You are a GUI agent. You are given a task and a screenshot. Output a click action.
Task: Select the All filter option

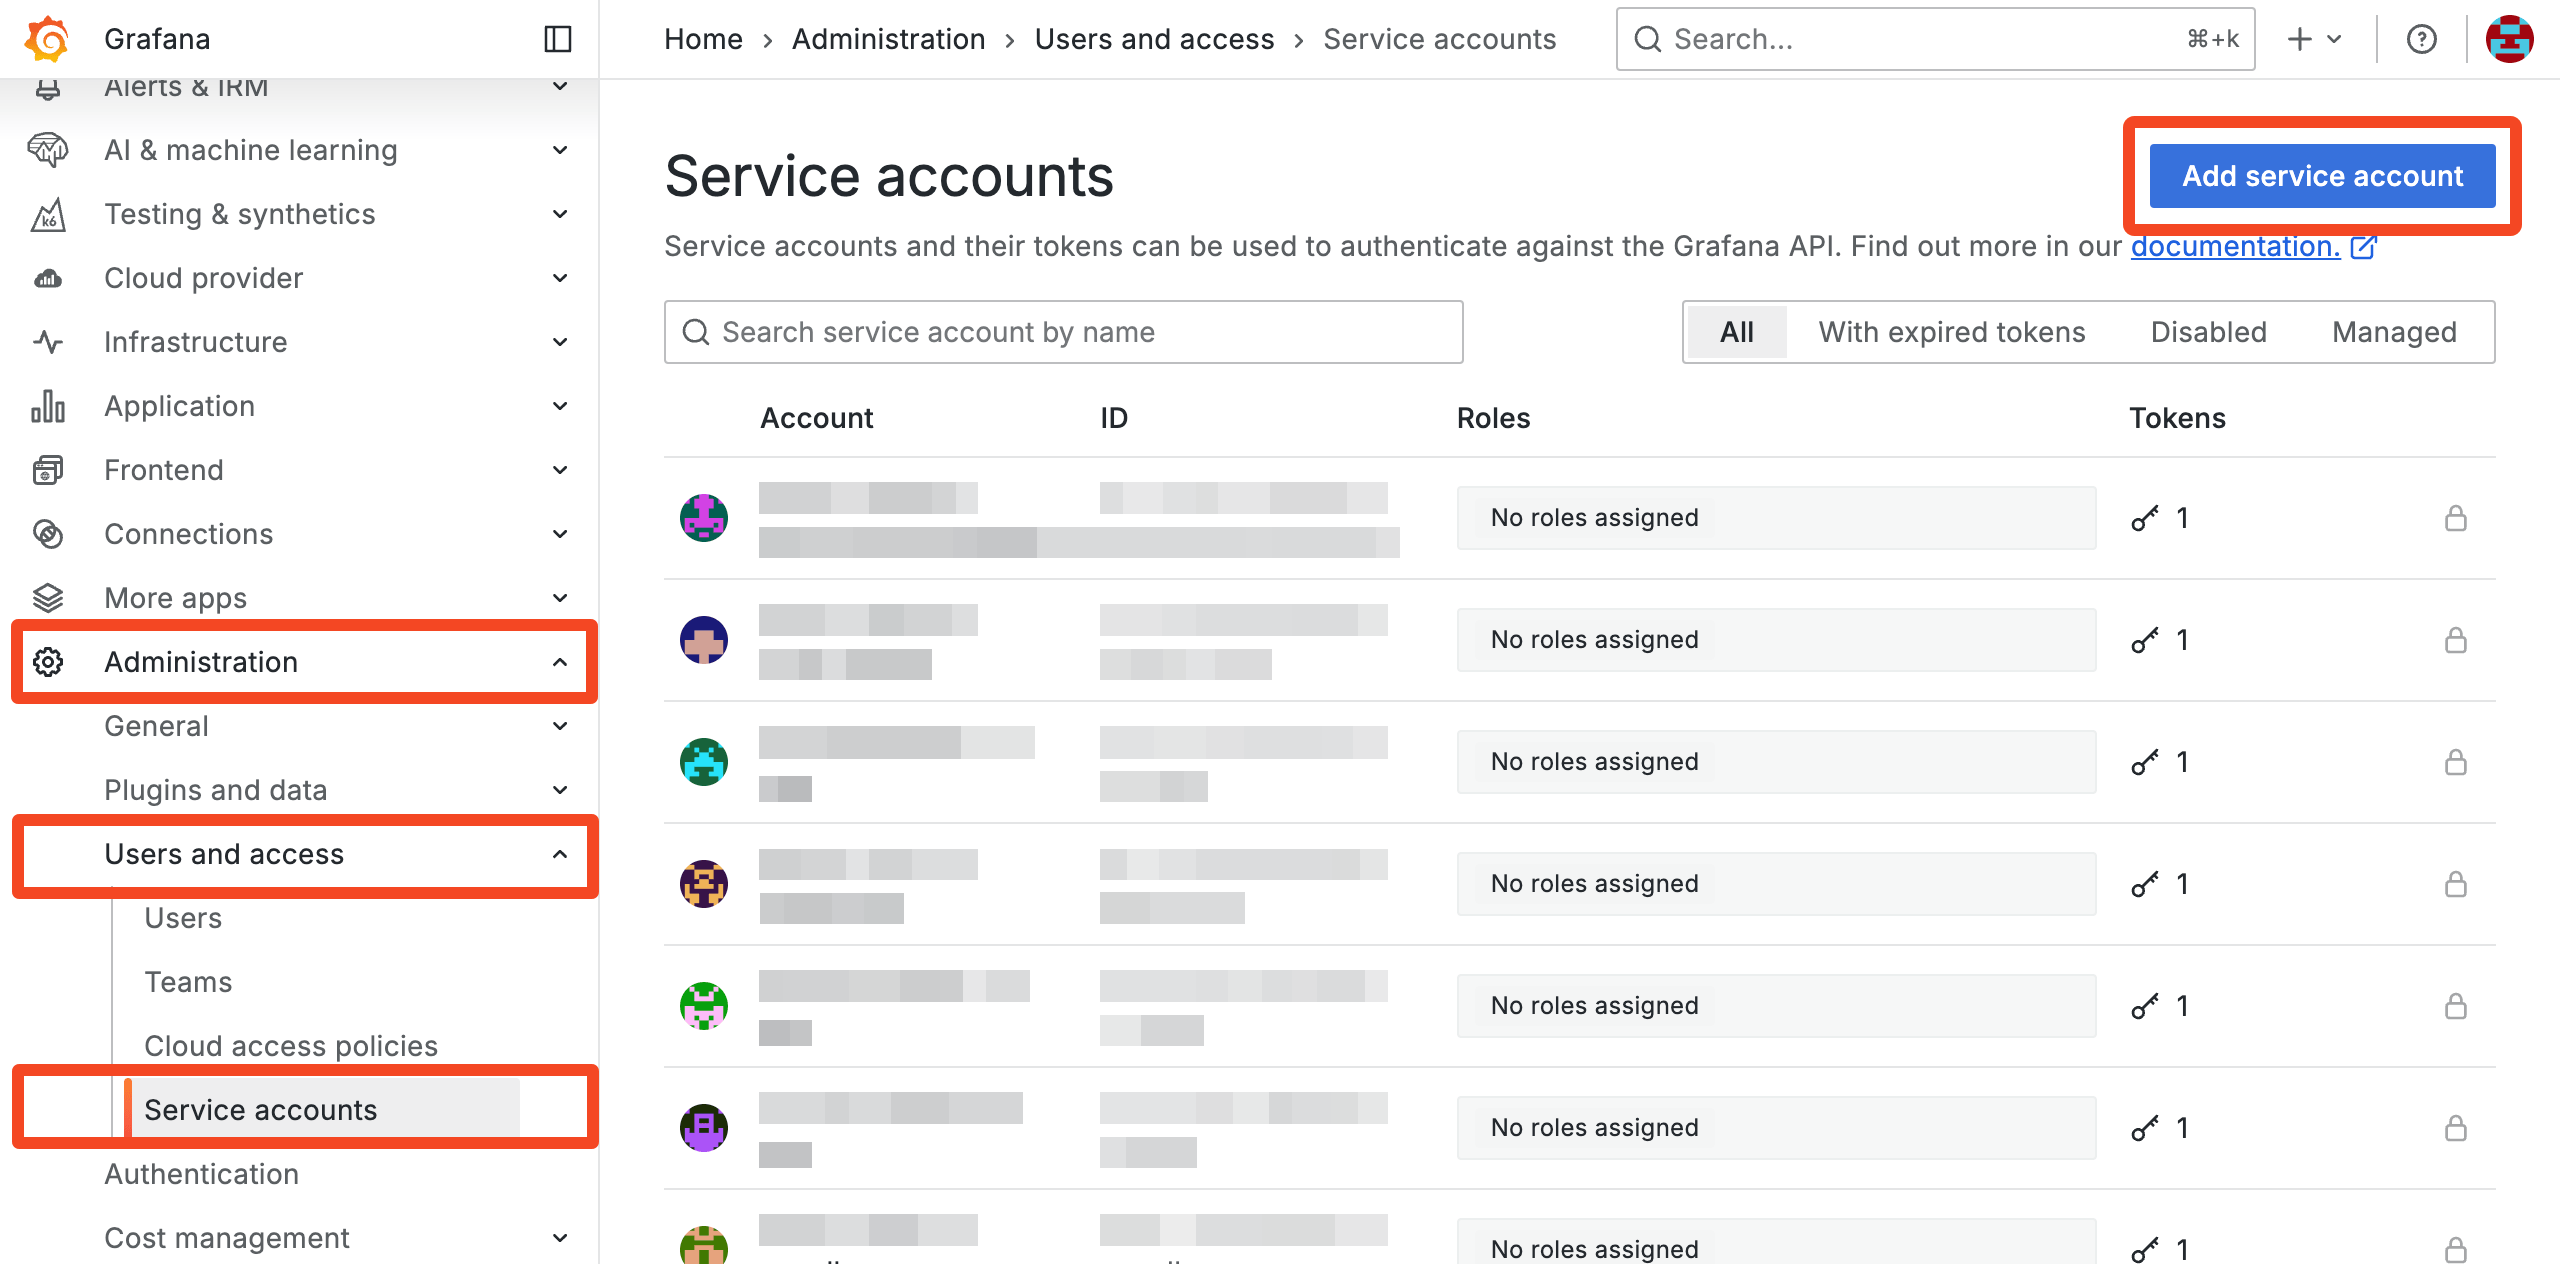click(1737, 332)
